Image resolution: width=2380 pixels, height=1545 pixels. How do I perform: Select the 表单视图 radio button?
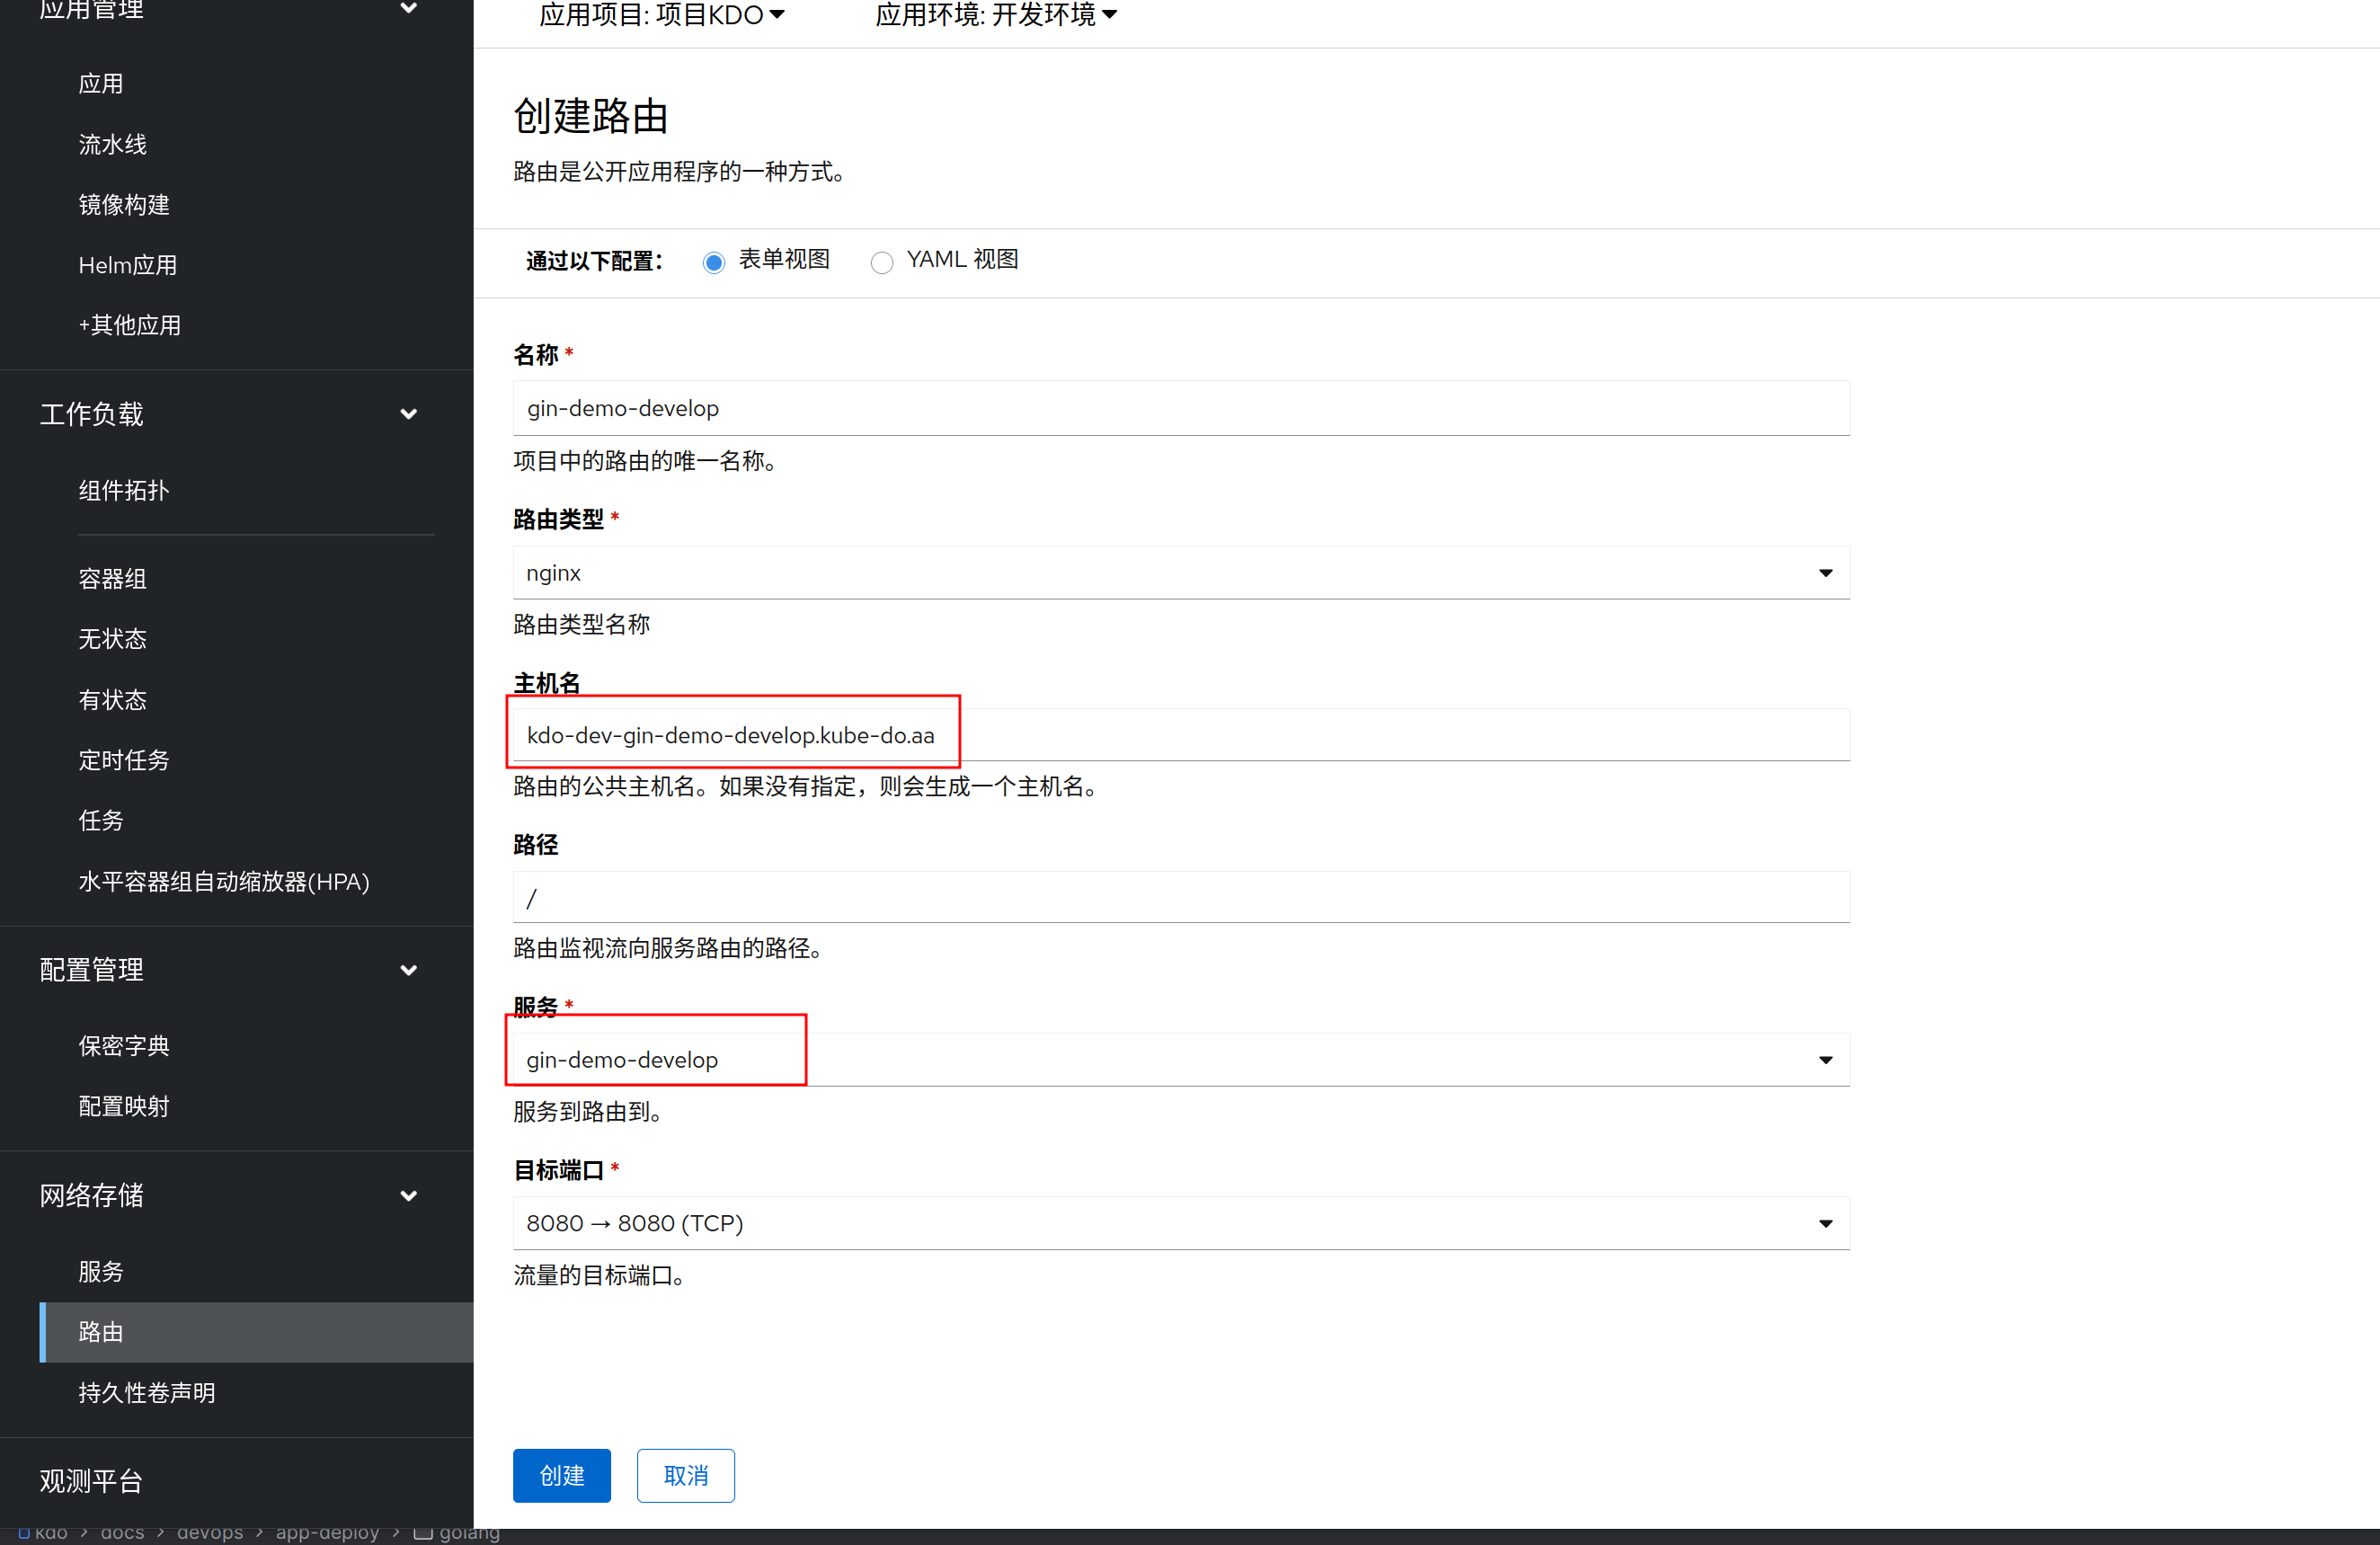713,262
